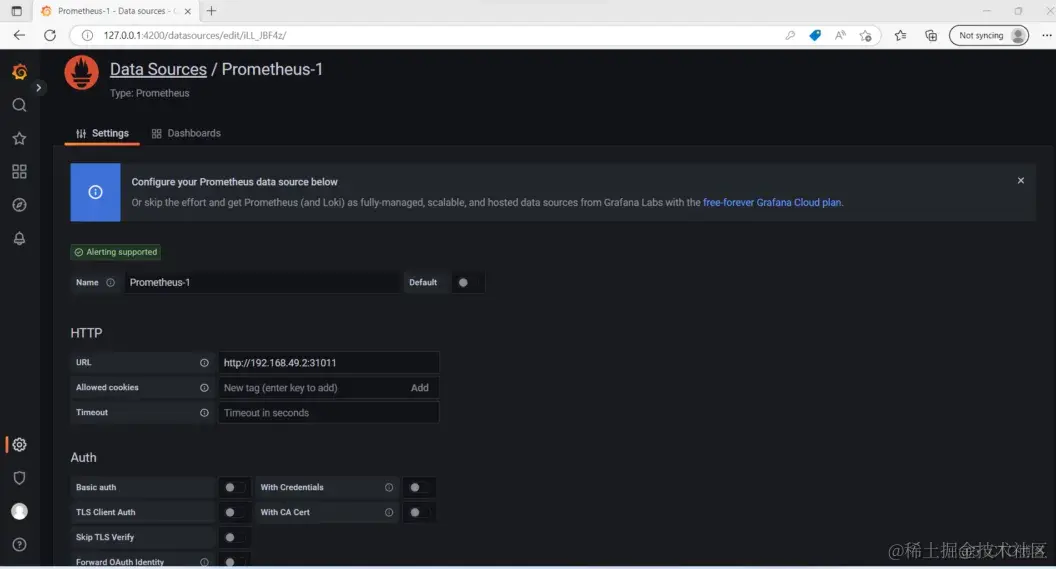Select the Settings tab
The width and height of the screenshot is (1056, 569).
[102, 133]
